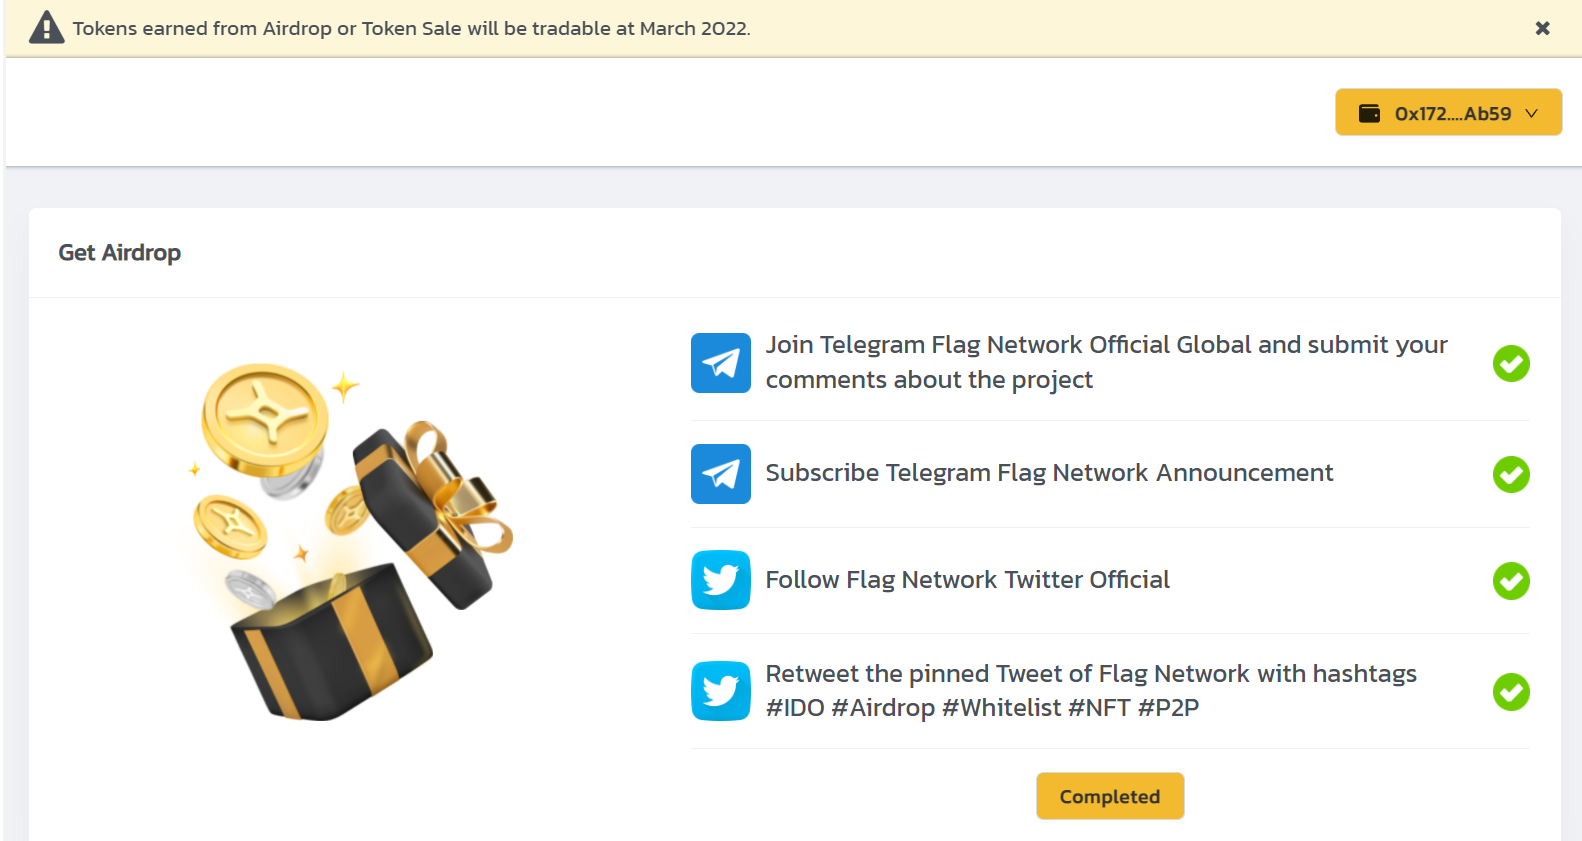
Task: Dismiss the token tradable notice banner
Action: pos(1542,28)
